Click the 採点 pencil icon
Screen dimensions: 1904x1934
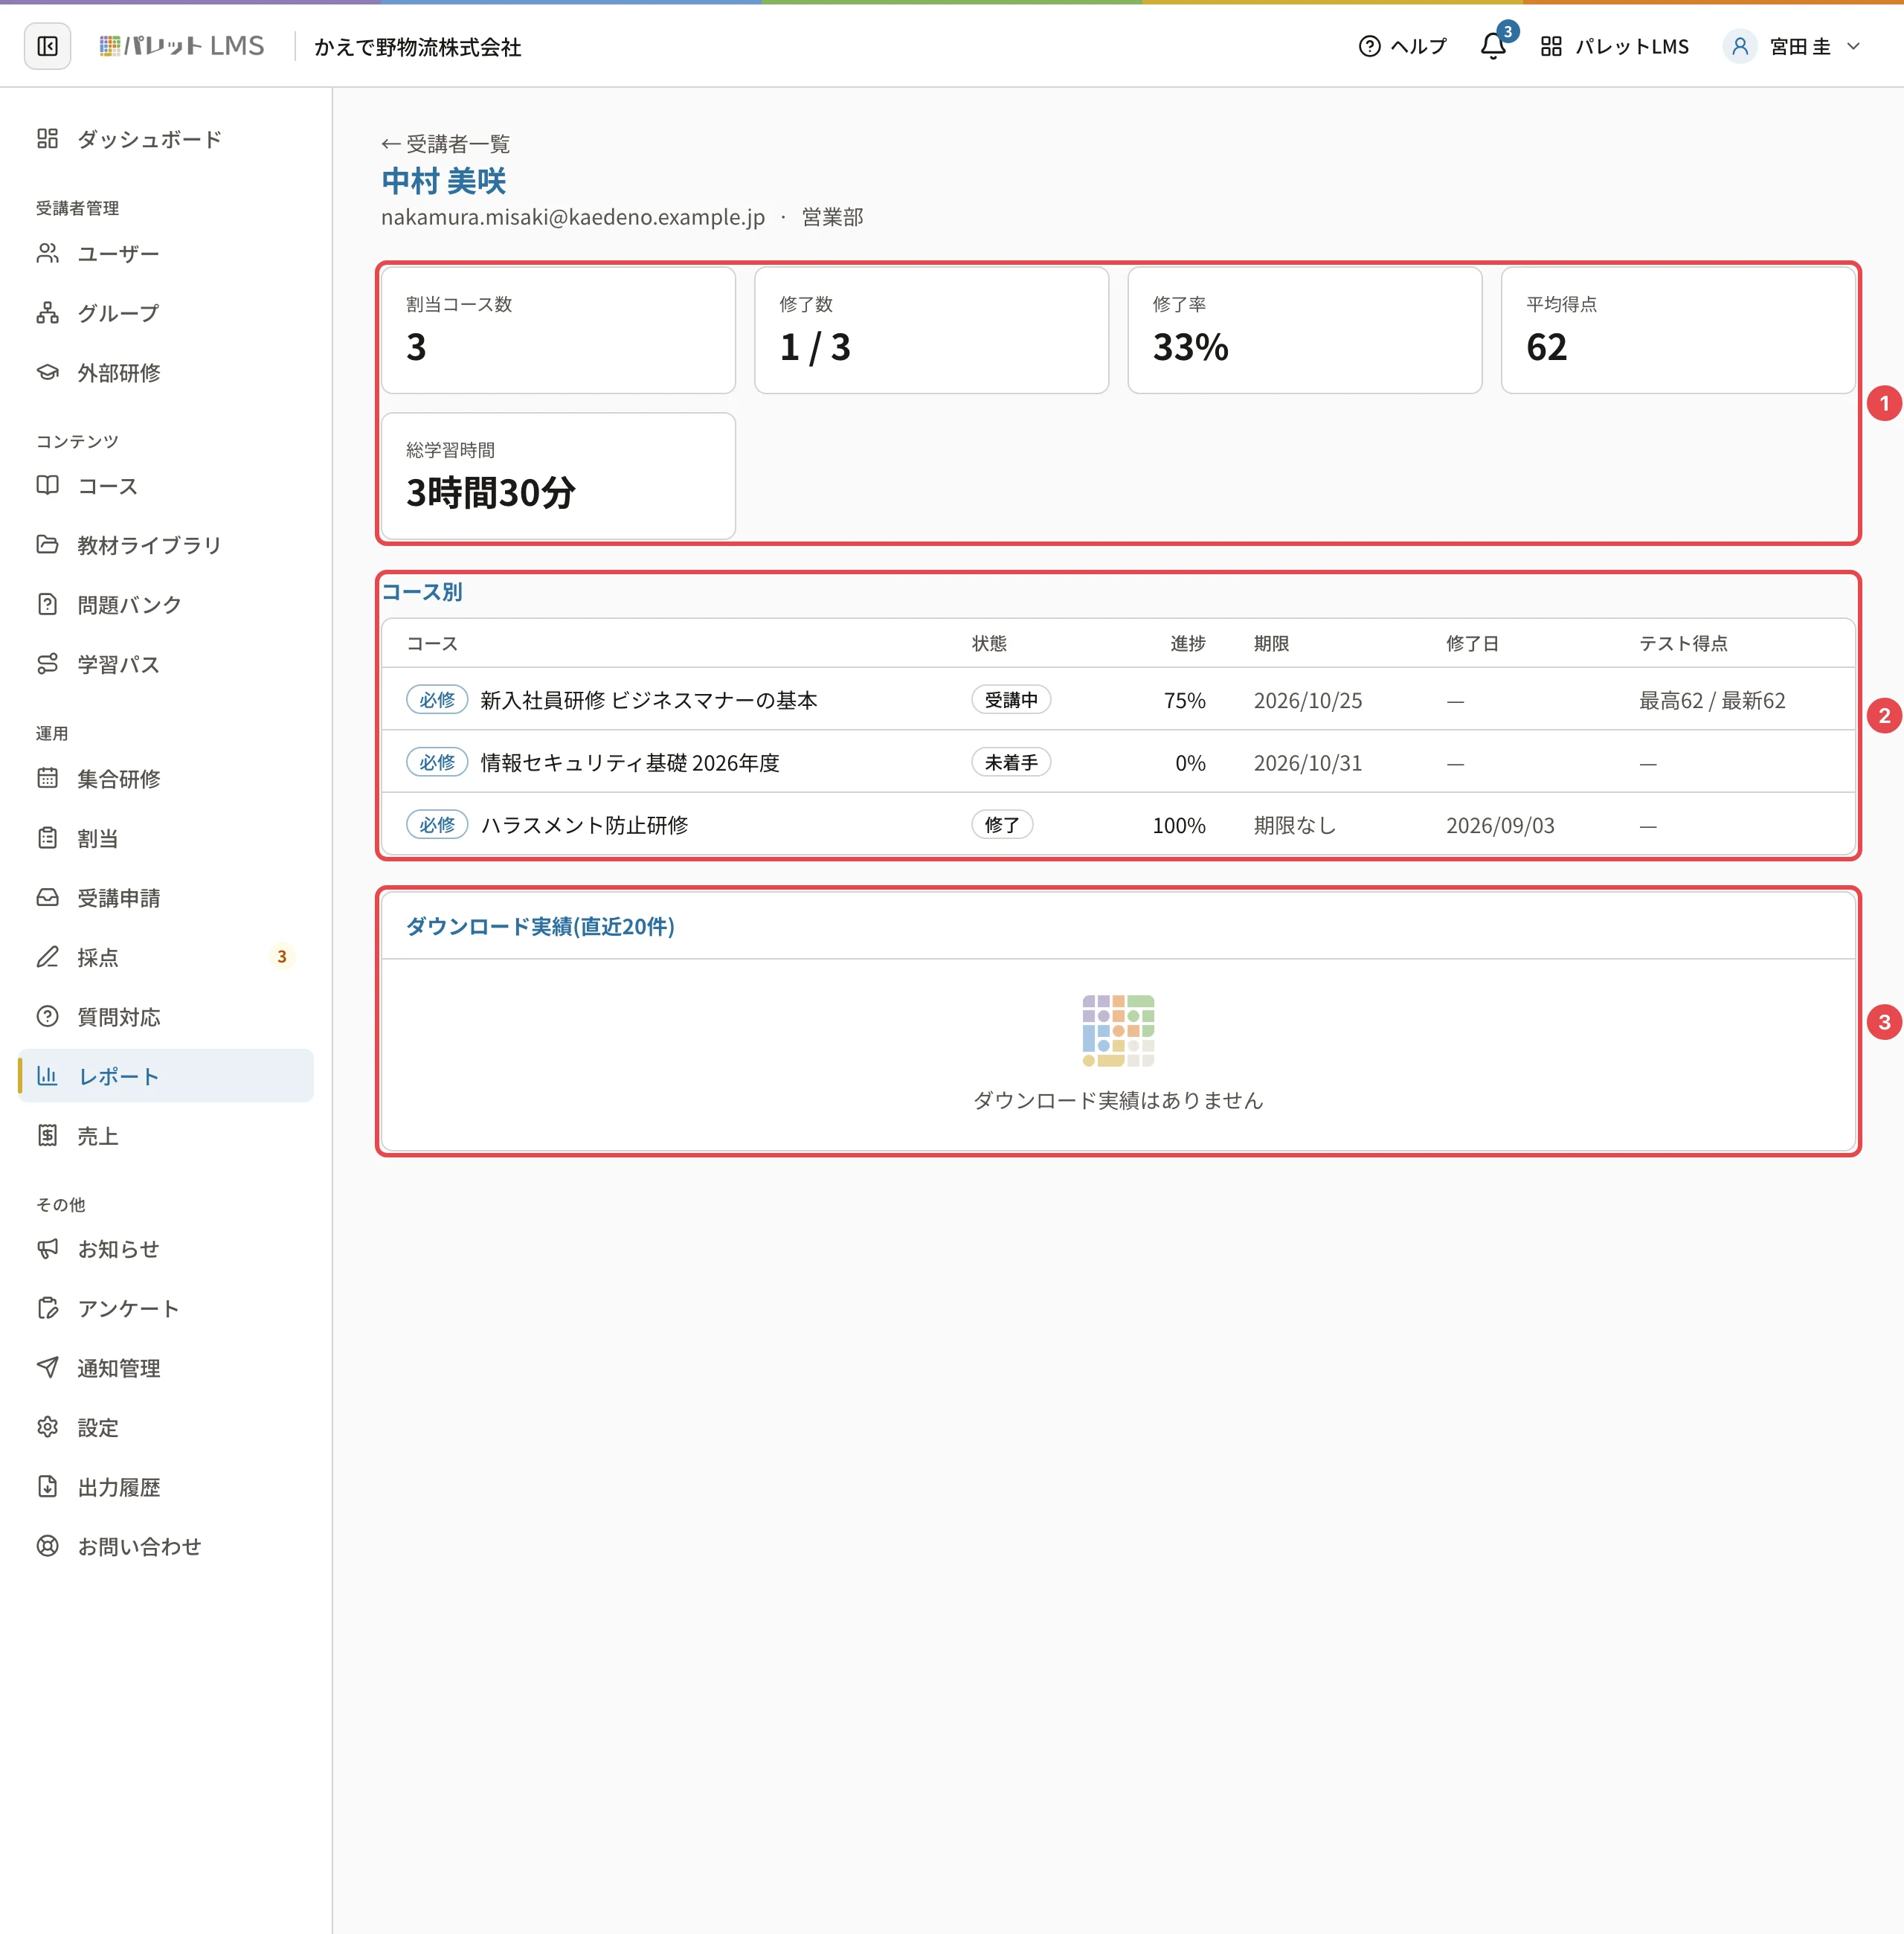point(47,957)
